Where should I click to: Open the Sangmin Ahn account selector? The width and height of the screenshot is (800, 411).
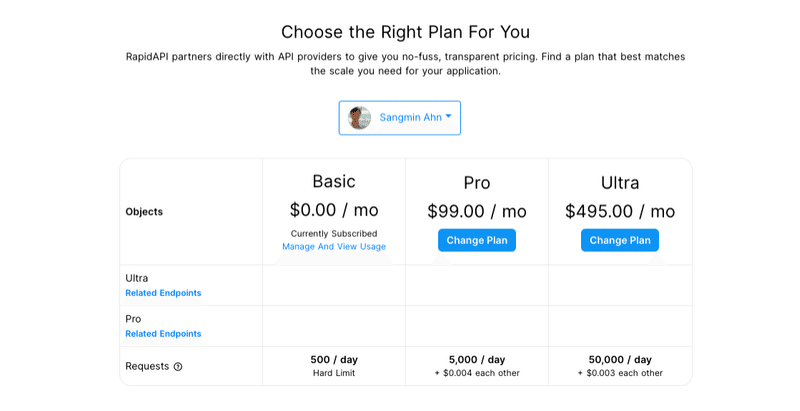399,118
